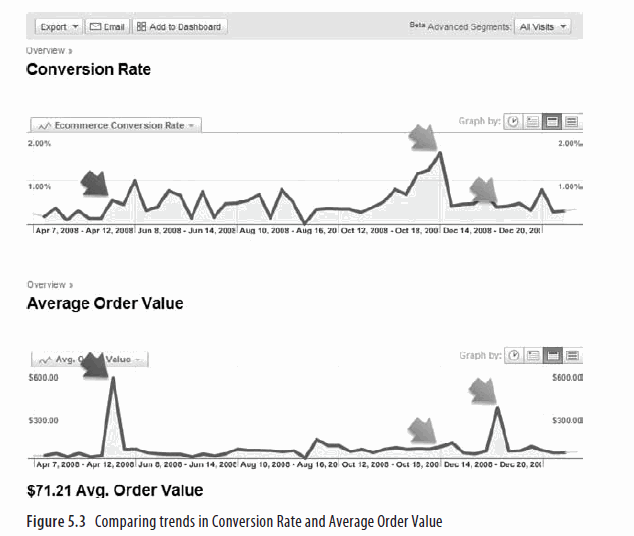
Task: Select hourly clock graph icon for Average Order Value
Action: click(514, 355)
